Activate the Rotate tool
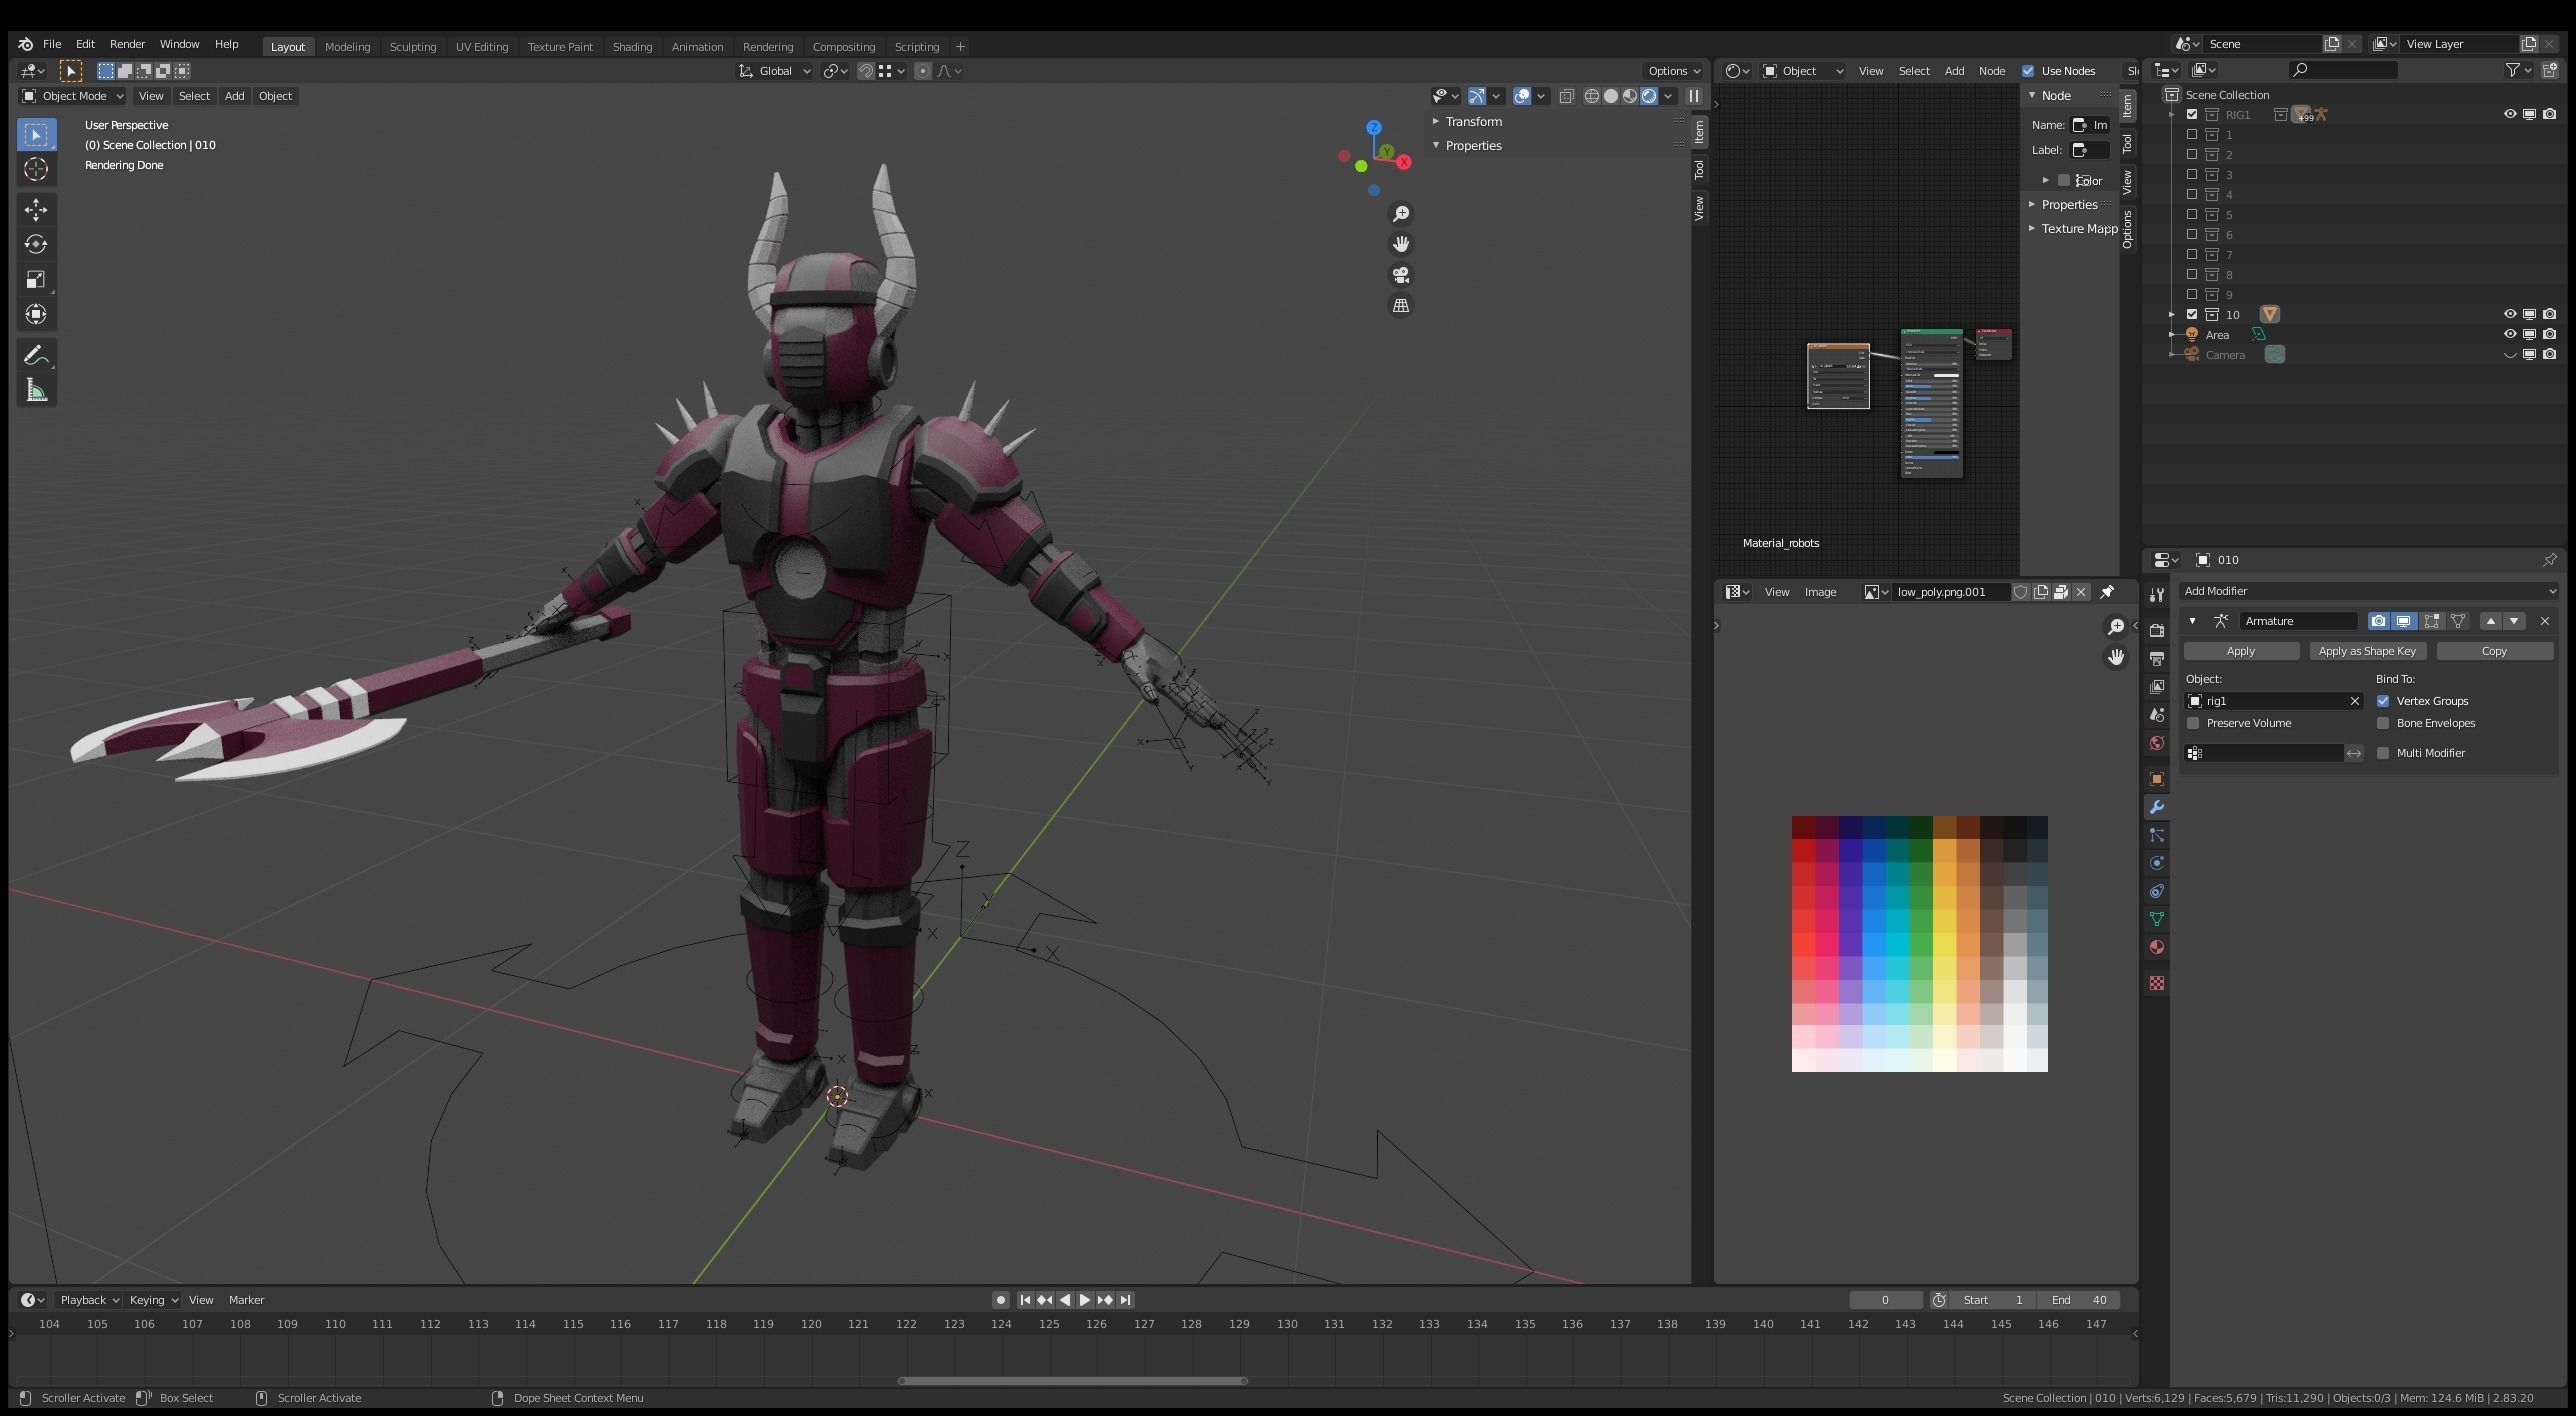The image size is (2576, 1416). [x=36, y=245]
